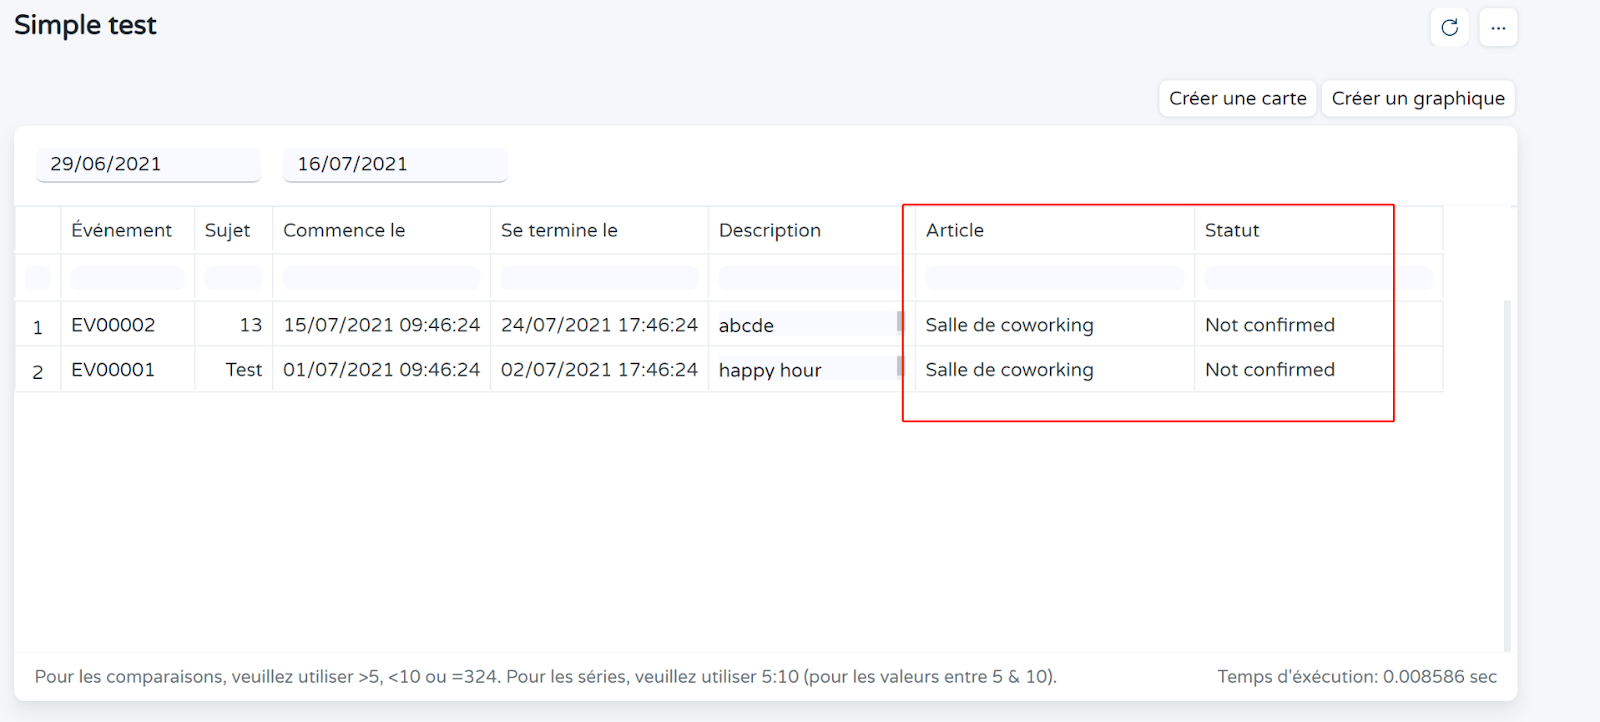The width and height of the screenshot is (1600, 722).
Task: Click the Sujet column header
Action: pyautogui.click(x=228, y=230)
